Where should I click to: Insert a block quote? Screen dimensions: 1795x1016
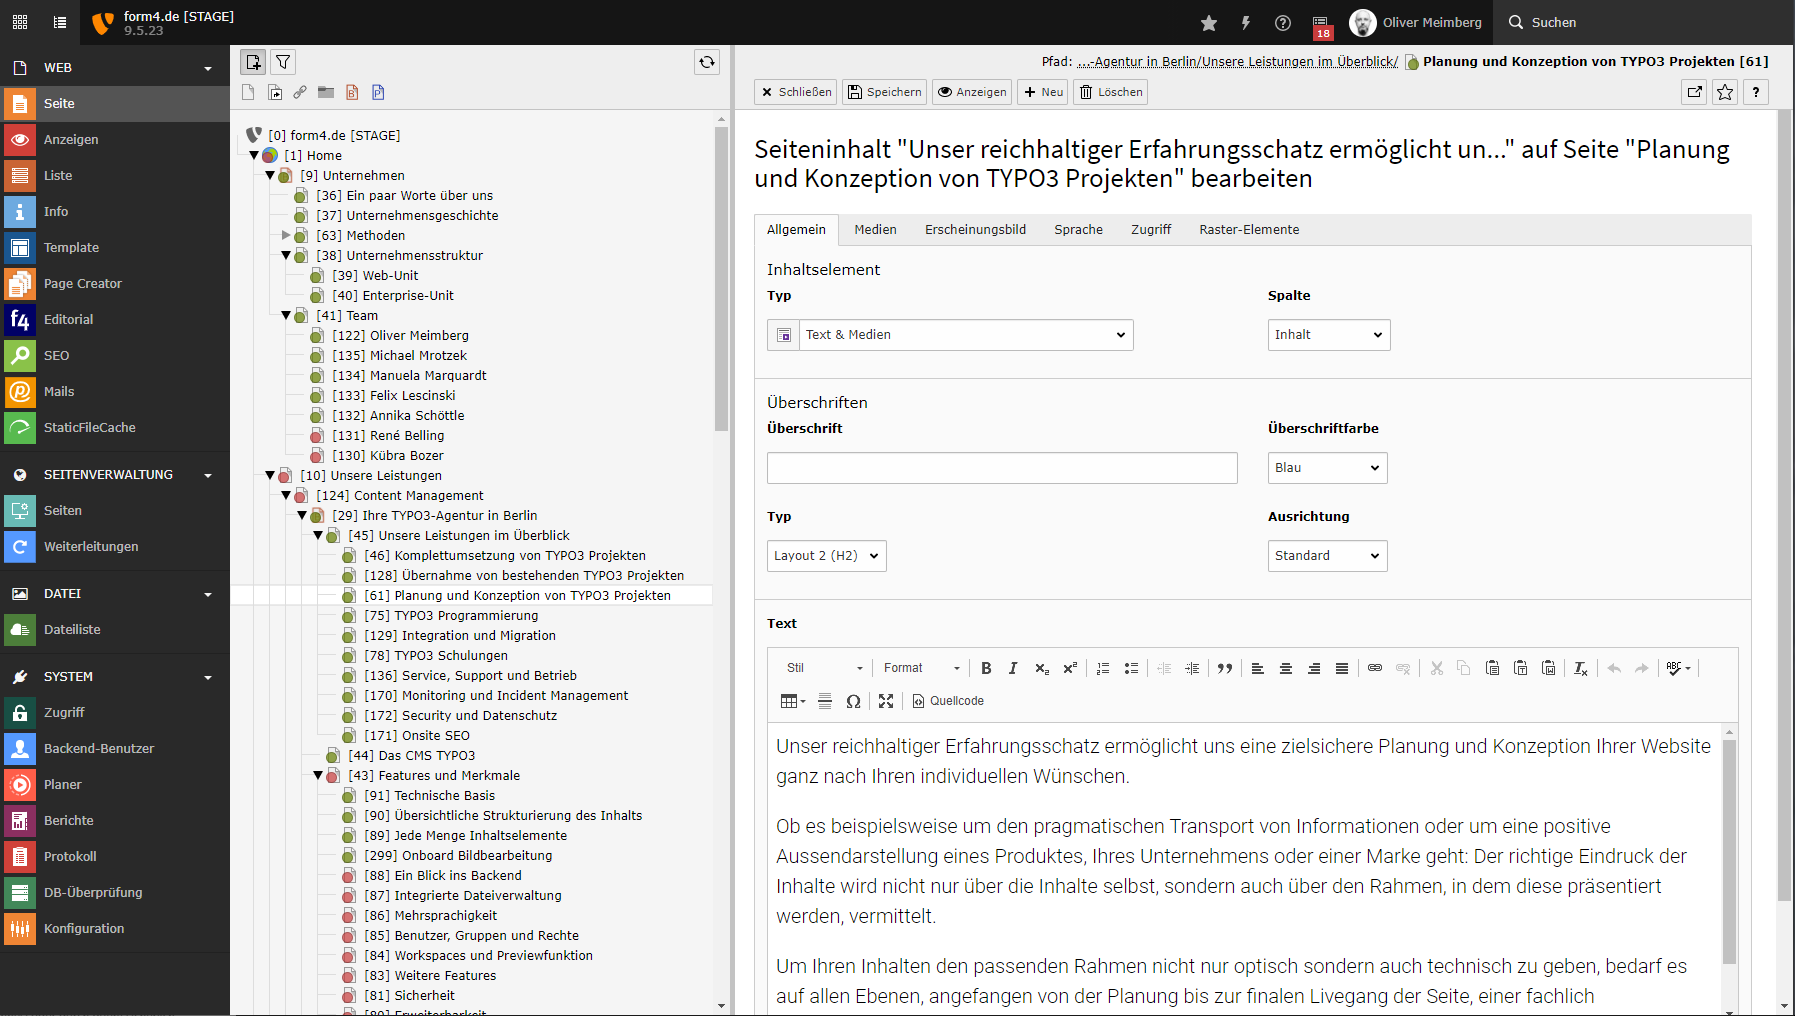coord(1225,668)
